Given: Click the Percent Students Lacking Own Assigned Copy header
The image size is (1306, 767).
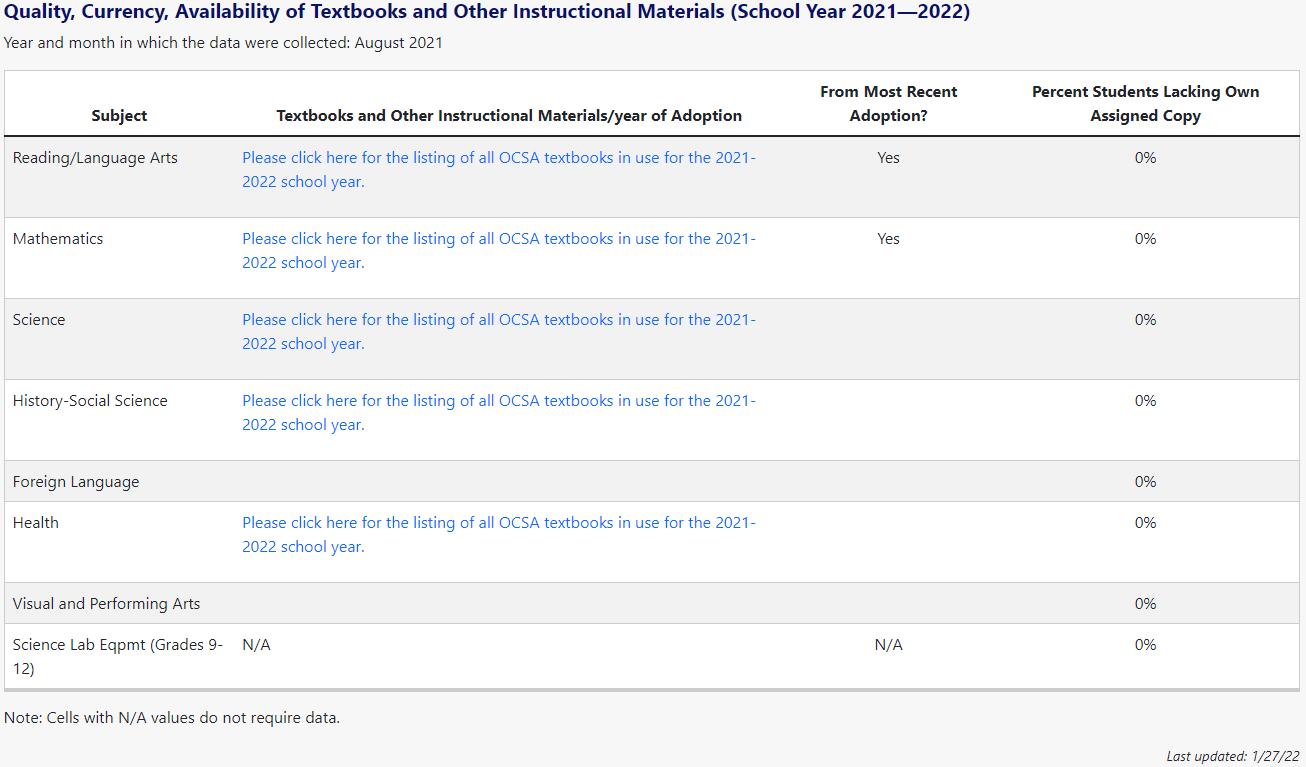Looking at the screenshot, I should click(1145, 104).
